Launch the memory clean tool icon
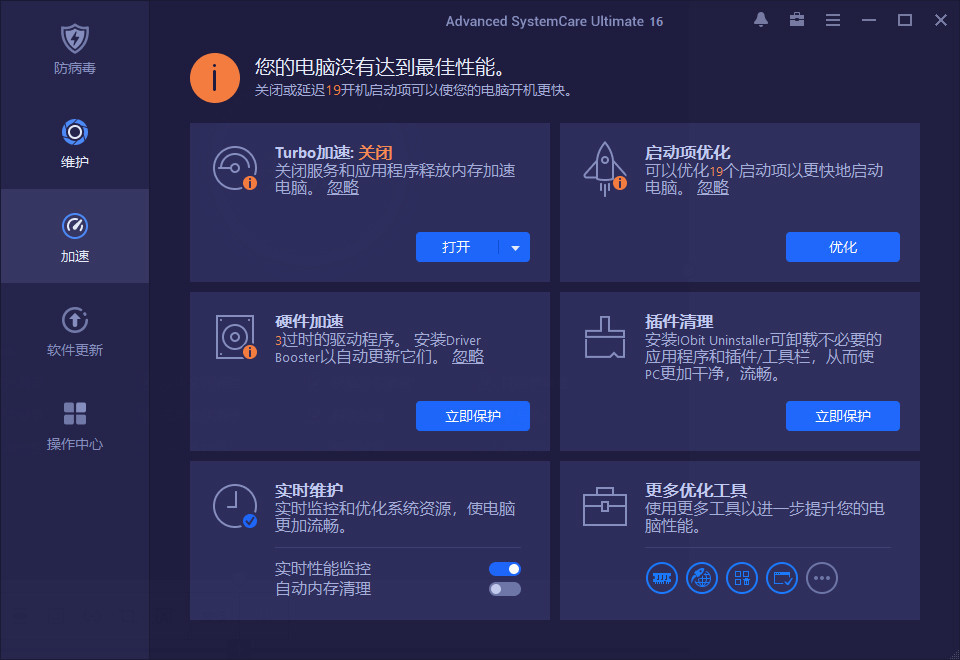Screen dimensions: 960x660 coord(661,578)
